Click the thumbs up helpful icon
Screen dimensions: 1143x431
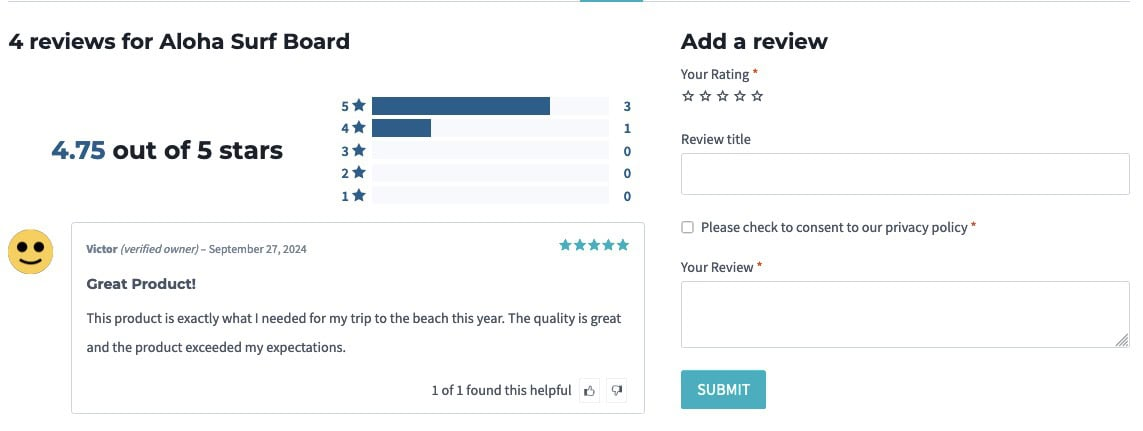pyautogui.click(x=590, y=391)
